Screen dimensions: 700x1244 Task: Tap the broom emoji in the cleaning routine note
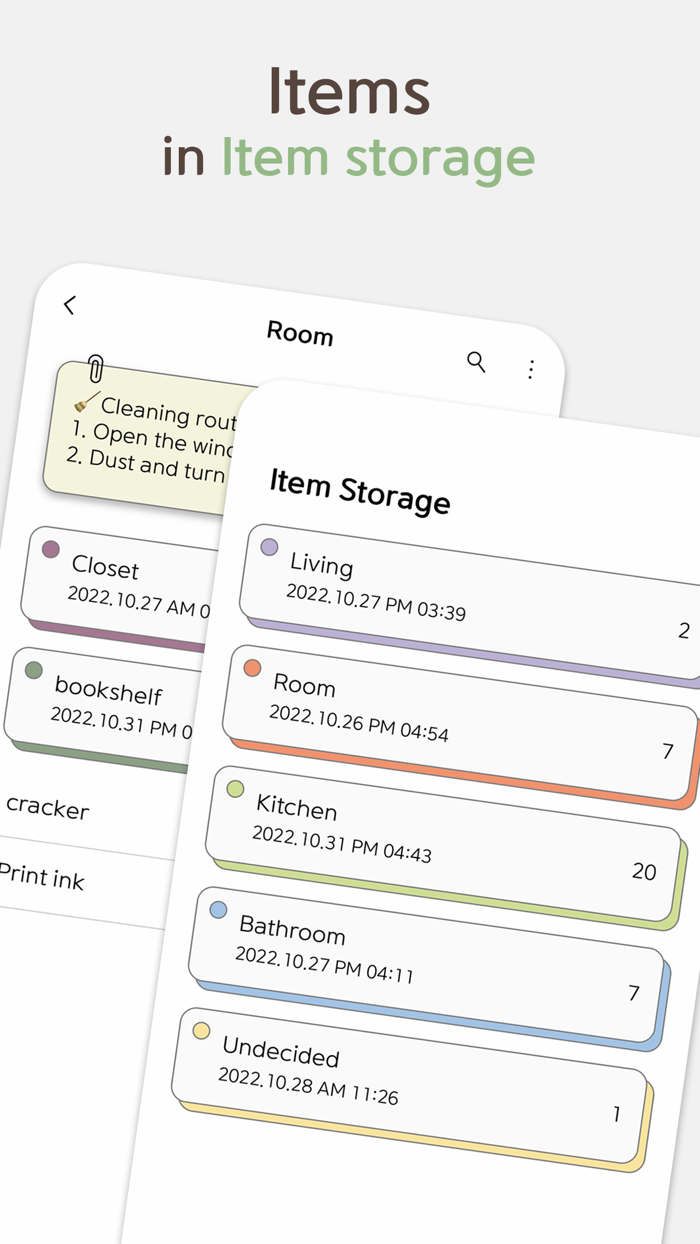coord(82,406)
